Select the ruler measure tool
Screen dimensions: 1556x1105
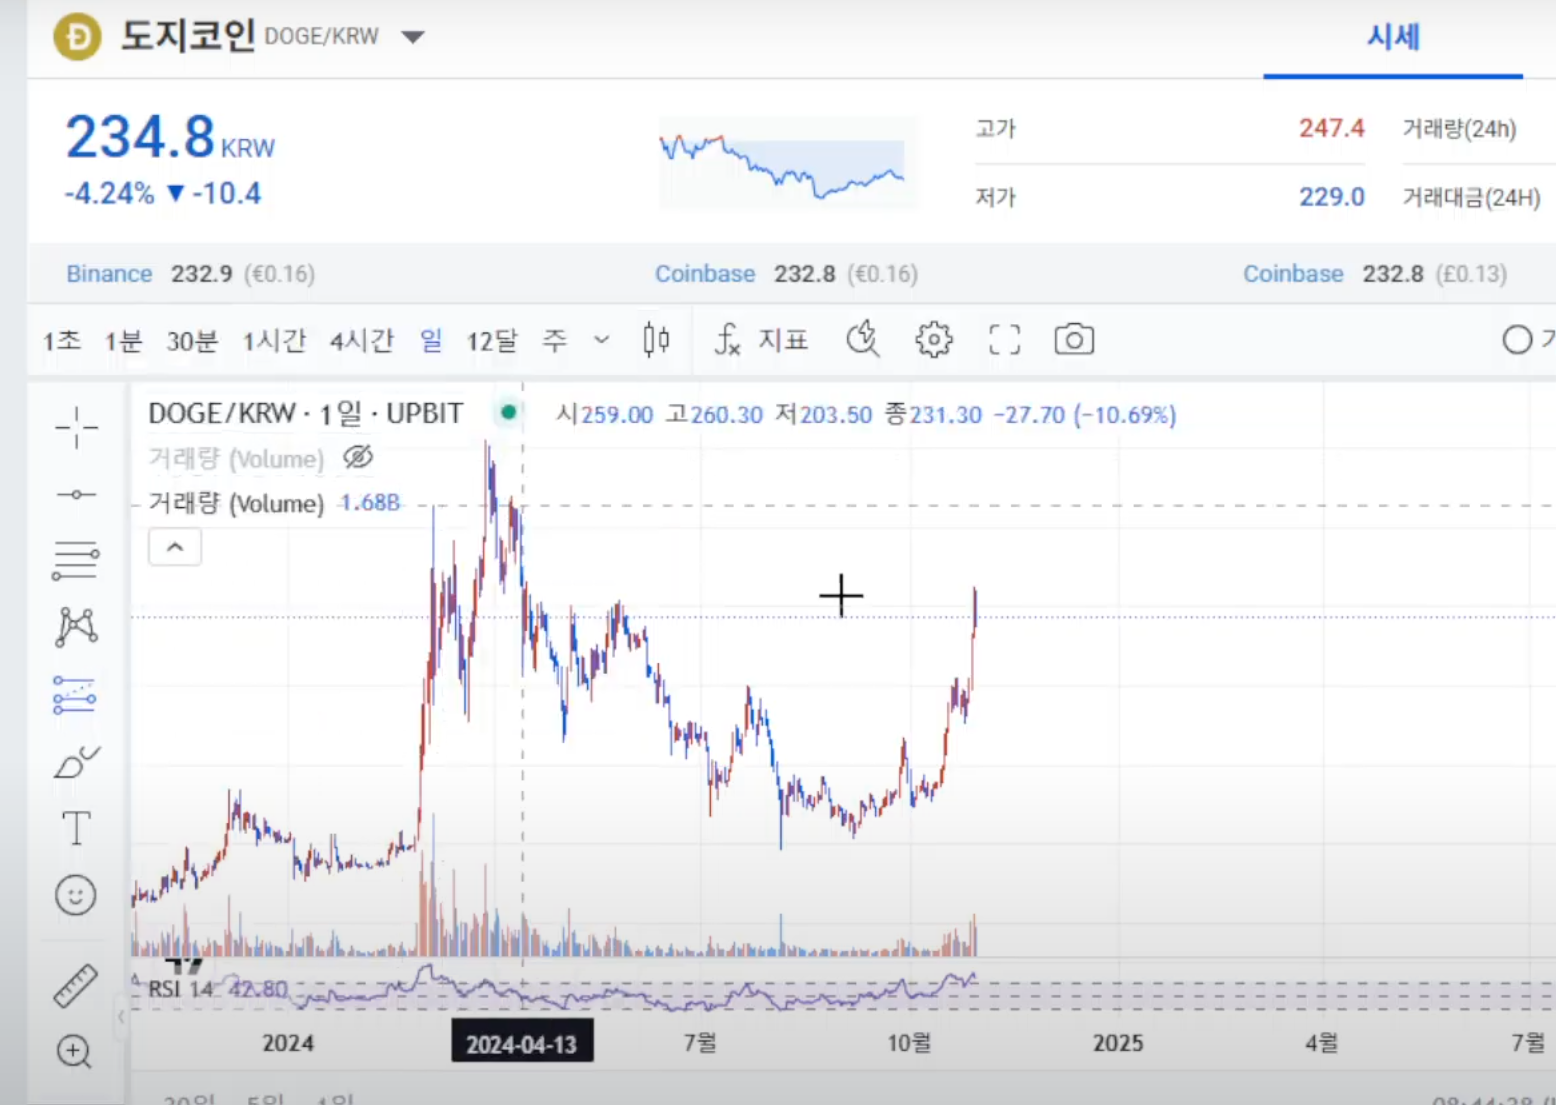[x=76, y=985]
